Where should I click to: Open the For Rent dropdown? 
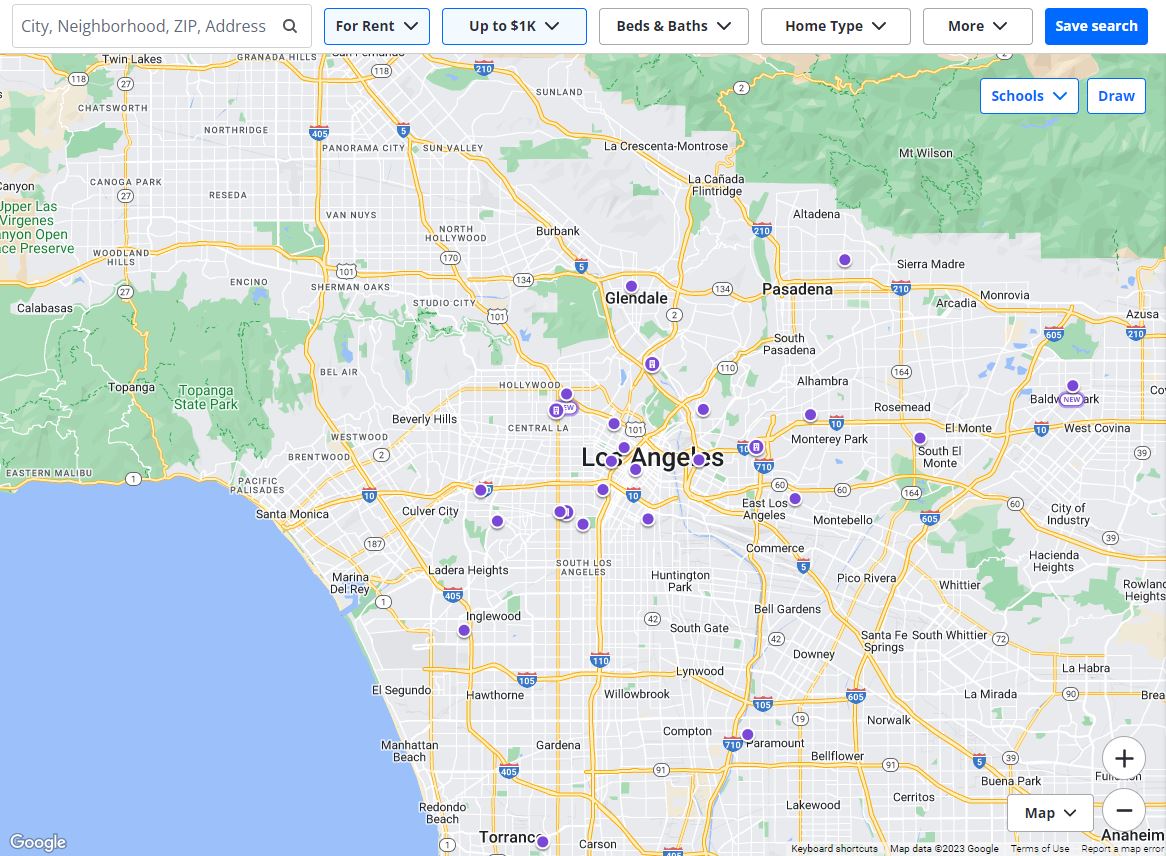click(376, 26)
